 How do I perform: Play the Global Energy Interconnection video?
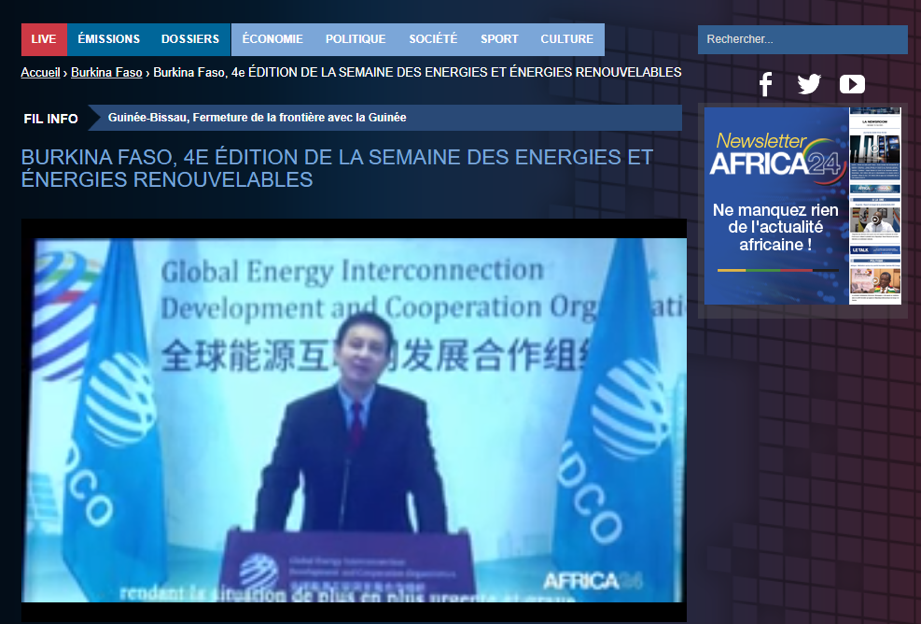click(354, 420)
